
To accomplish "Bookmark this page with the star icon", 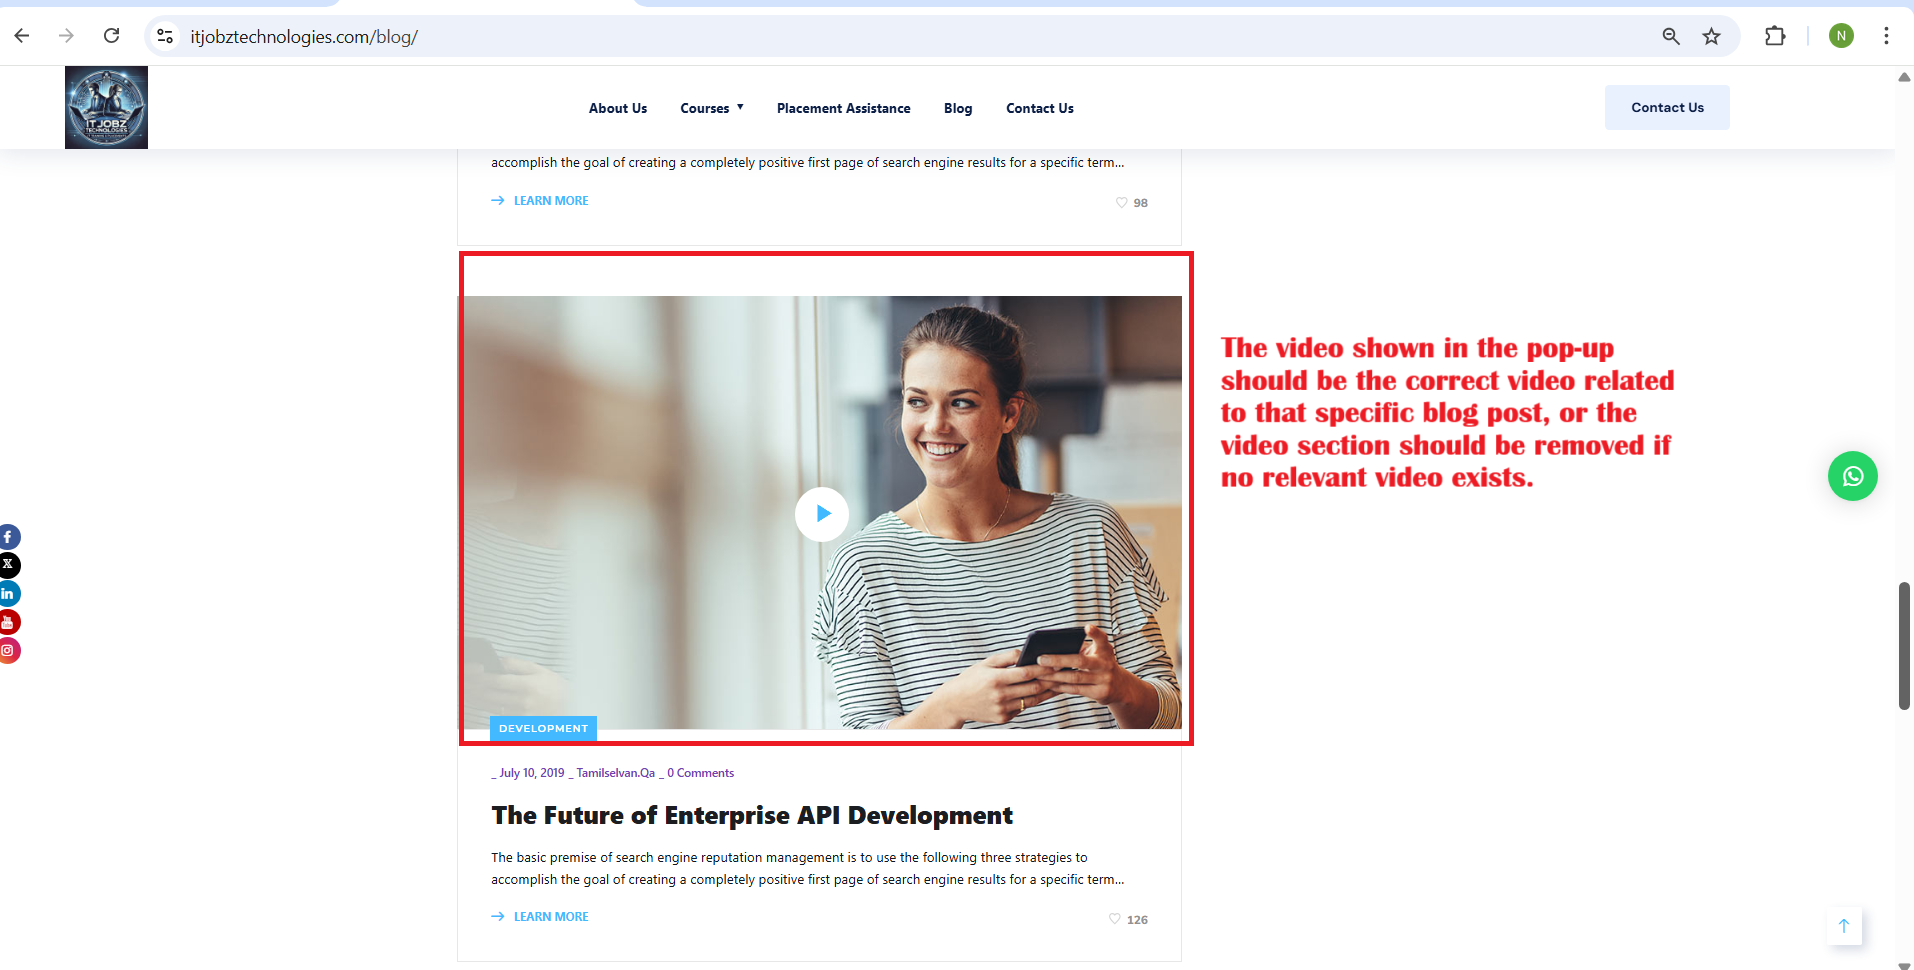I will [1712, 37].
